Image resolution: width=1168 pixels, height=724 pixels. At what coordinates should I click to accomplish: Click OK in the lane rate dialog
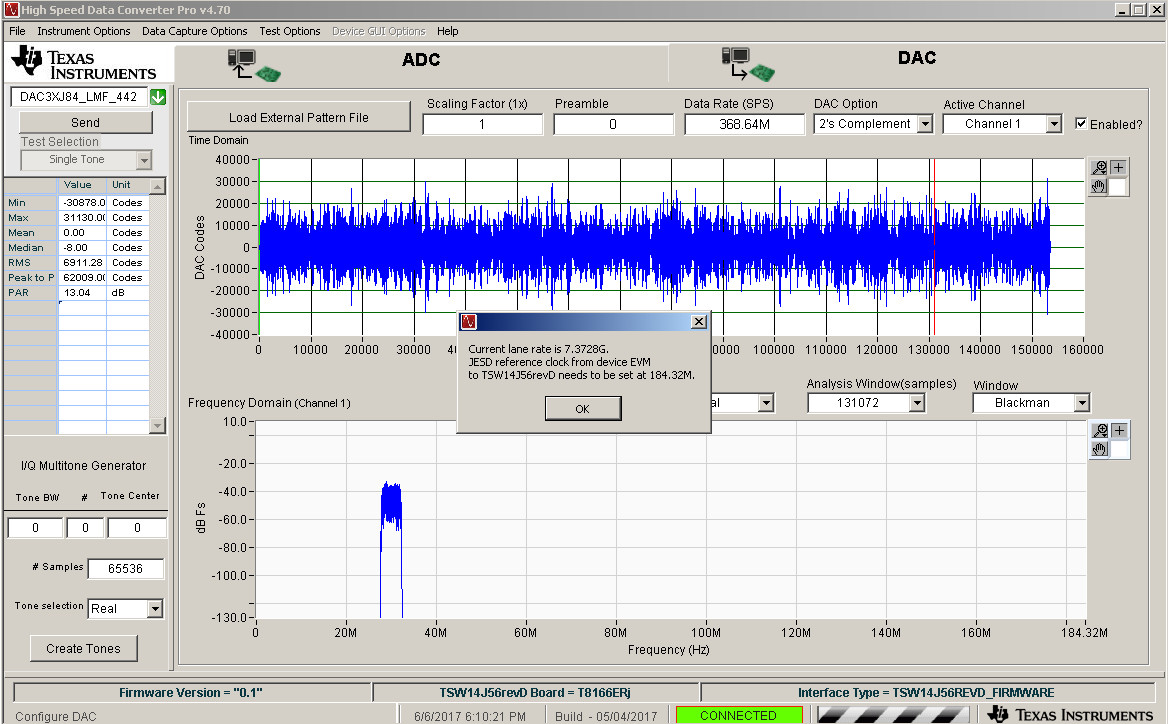(583, 408)
